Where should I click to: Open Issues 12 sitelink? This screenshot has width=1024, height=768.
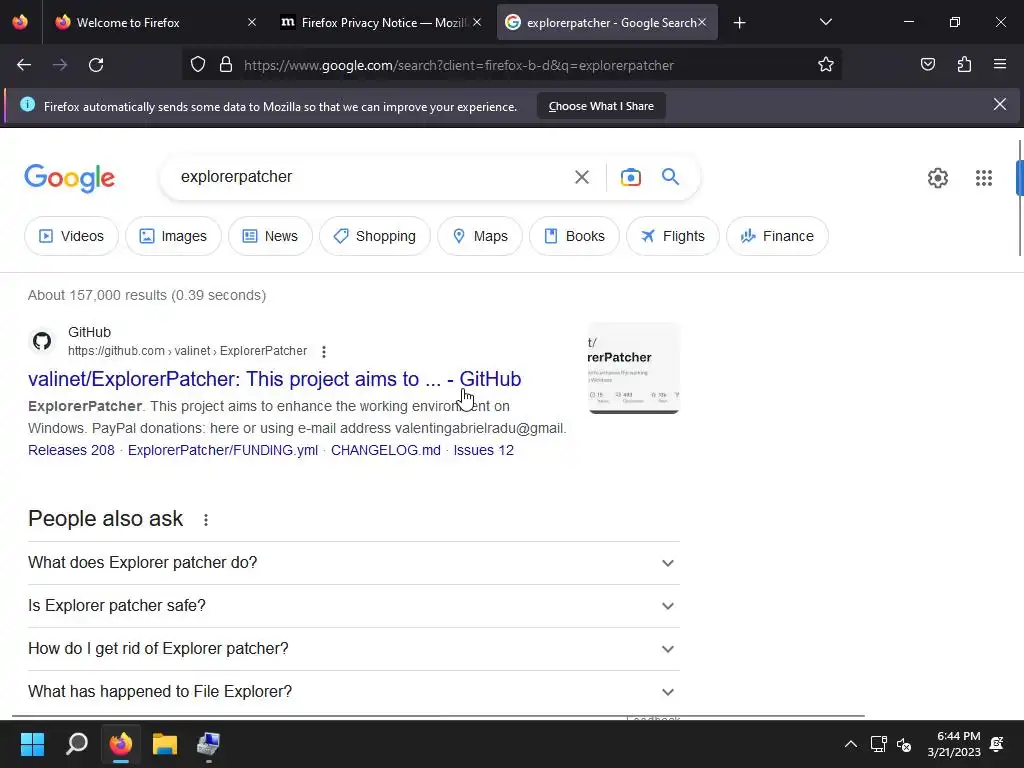click(483, 450)
